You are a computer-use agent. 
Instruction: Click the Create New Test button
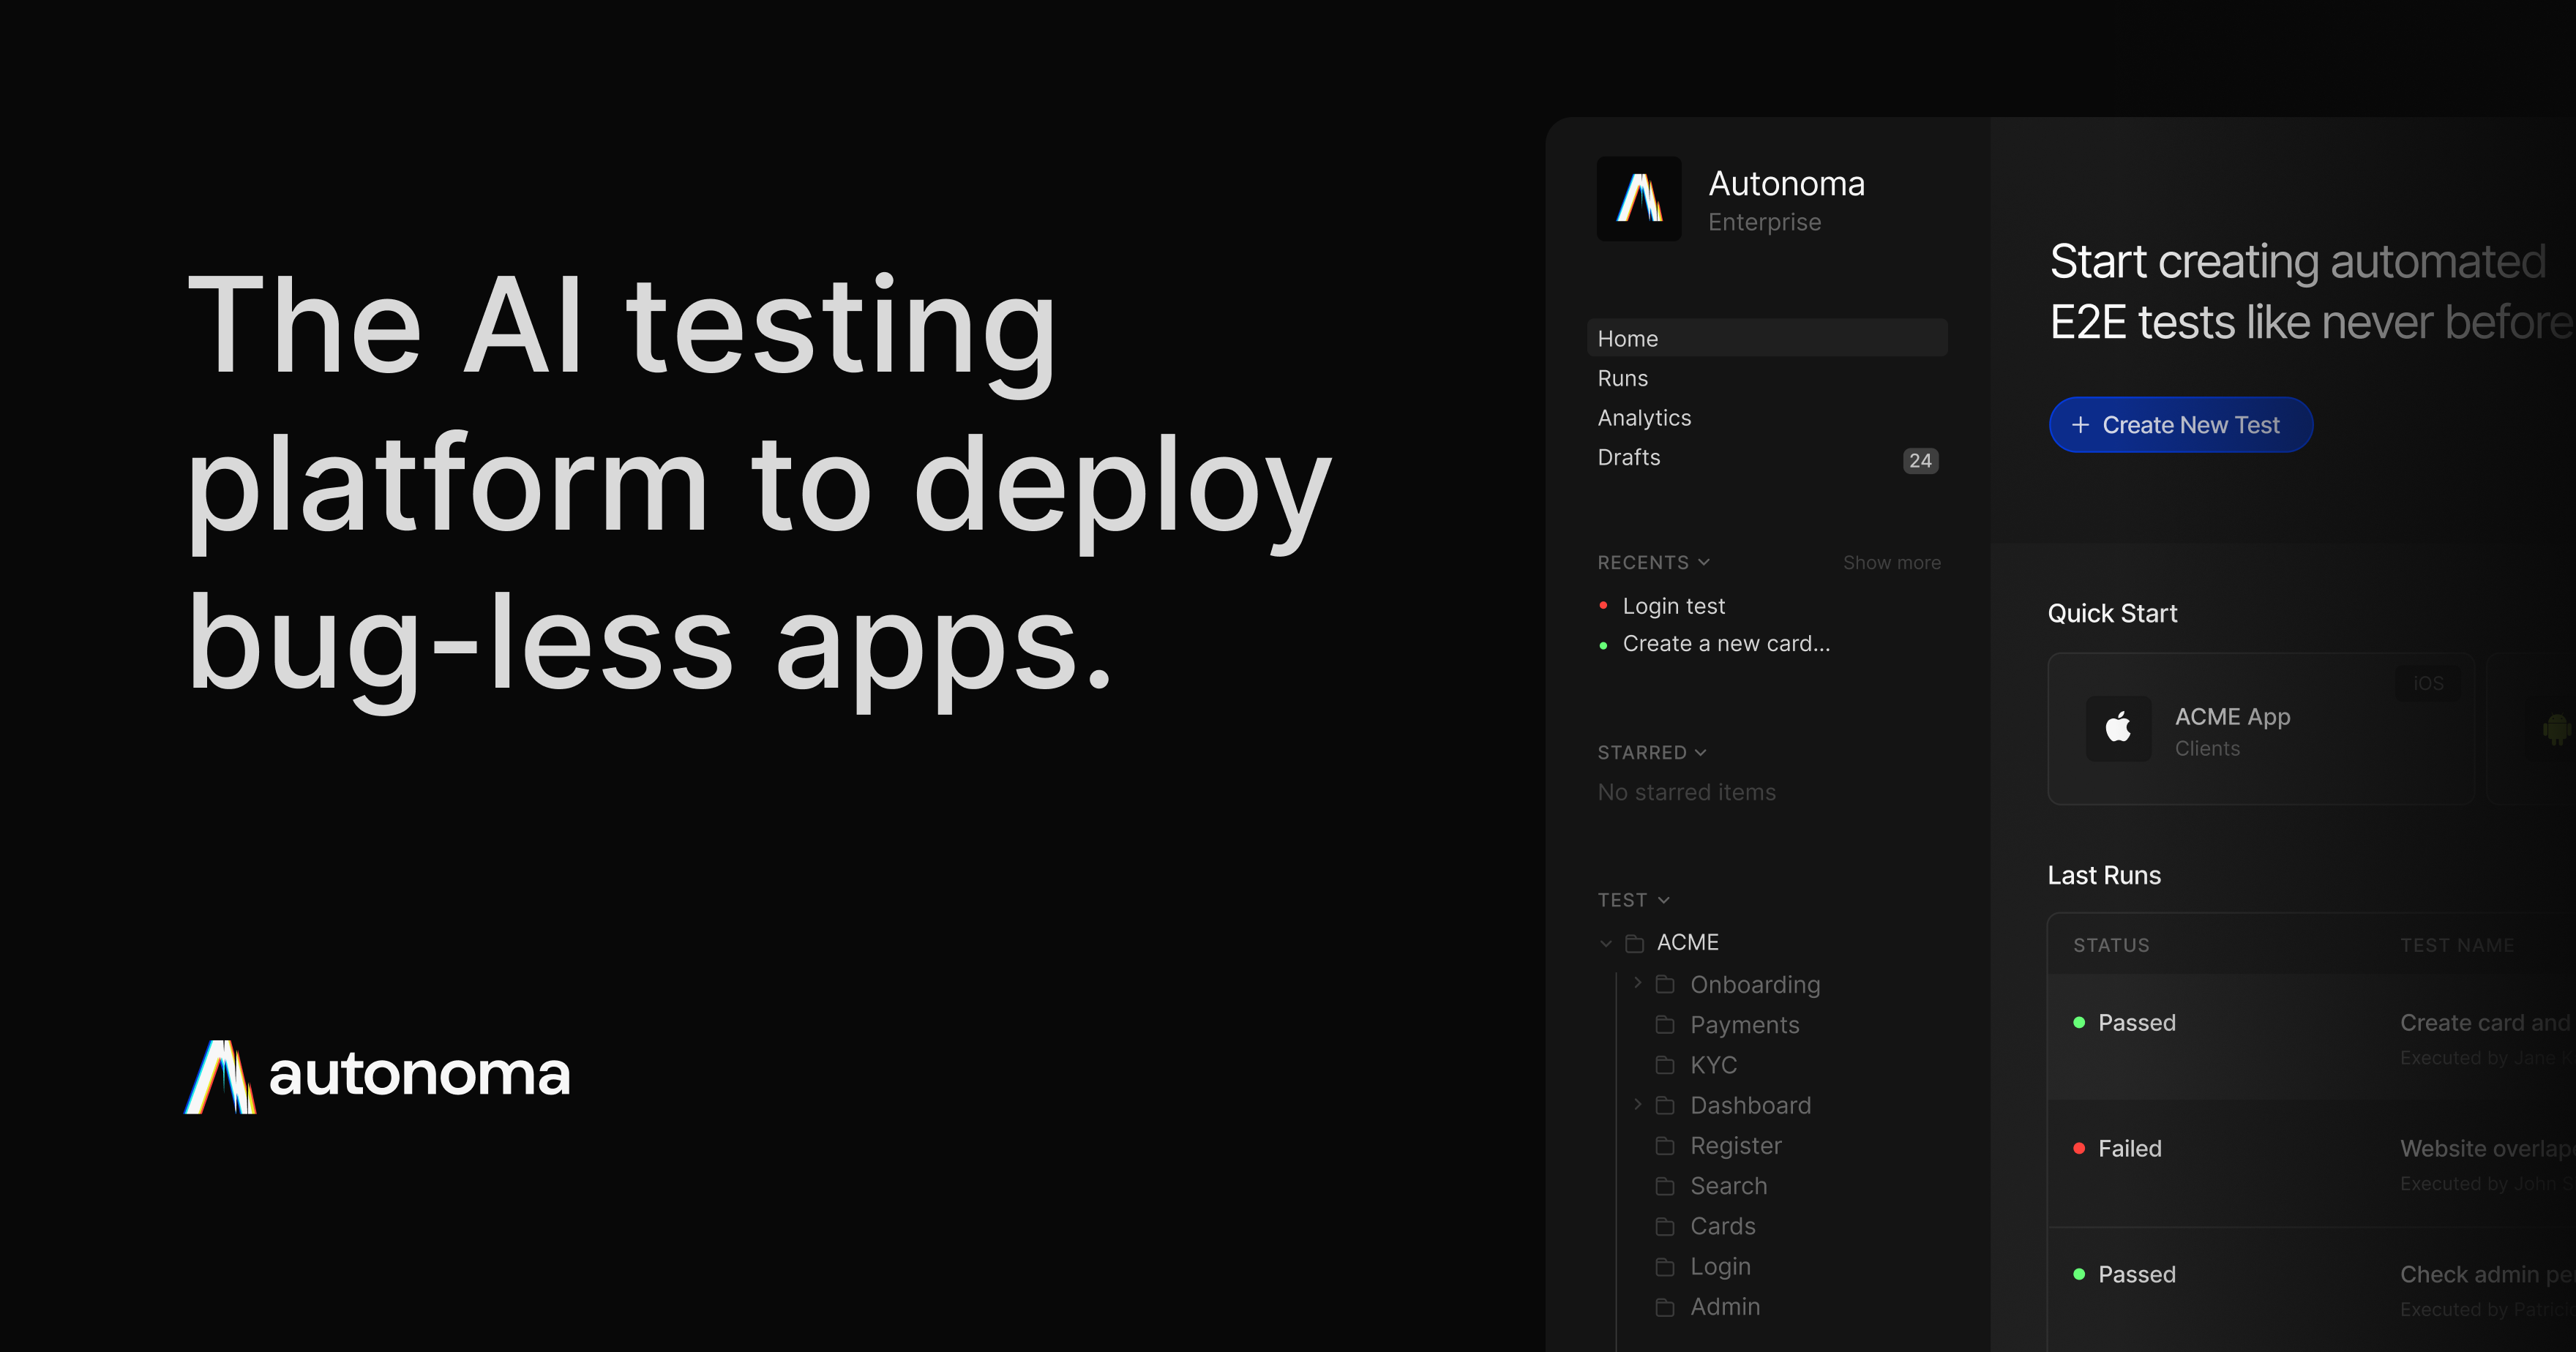2180,425
